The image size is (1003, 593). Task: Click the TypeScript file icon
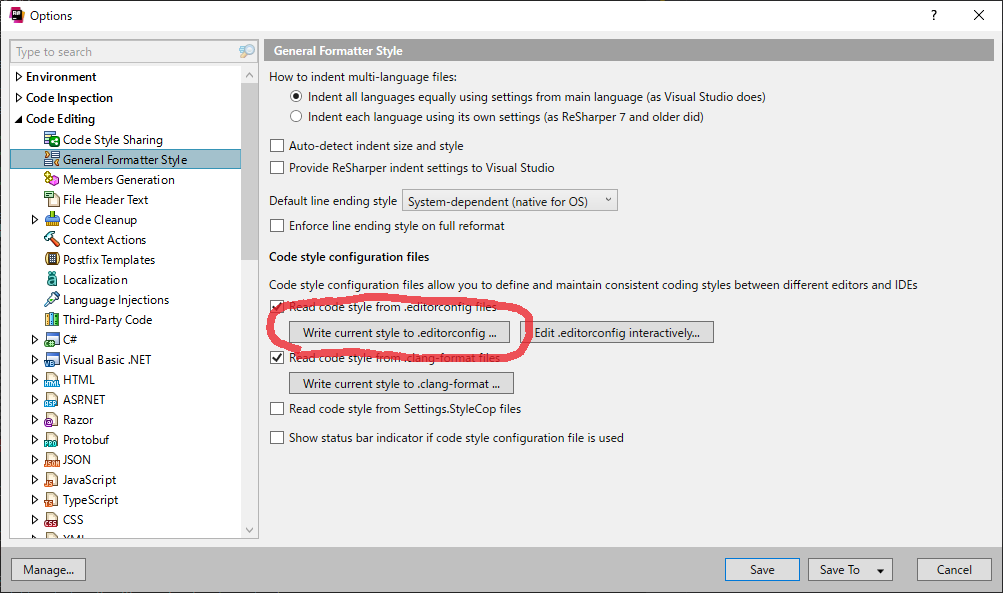pyautogui.click(x=52, y=500)
